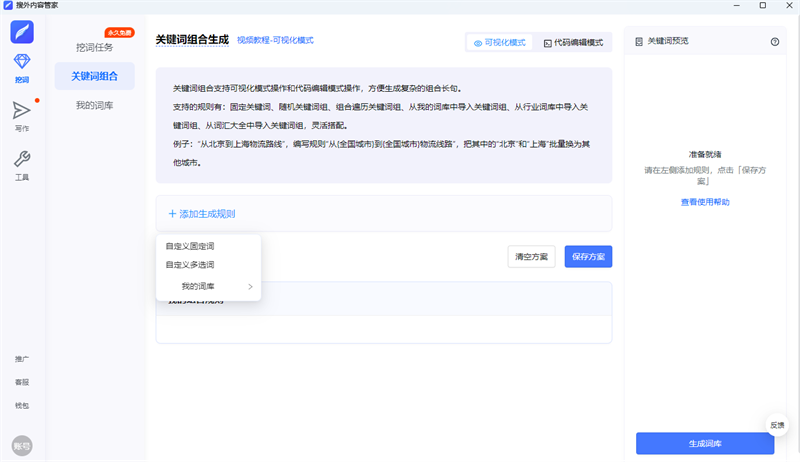Screen dimensions: 800x462
Task: Open 推广 in the left sidebar
Action: (x=22, y=359)
